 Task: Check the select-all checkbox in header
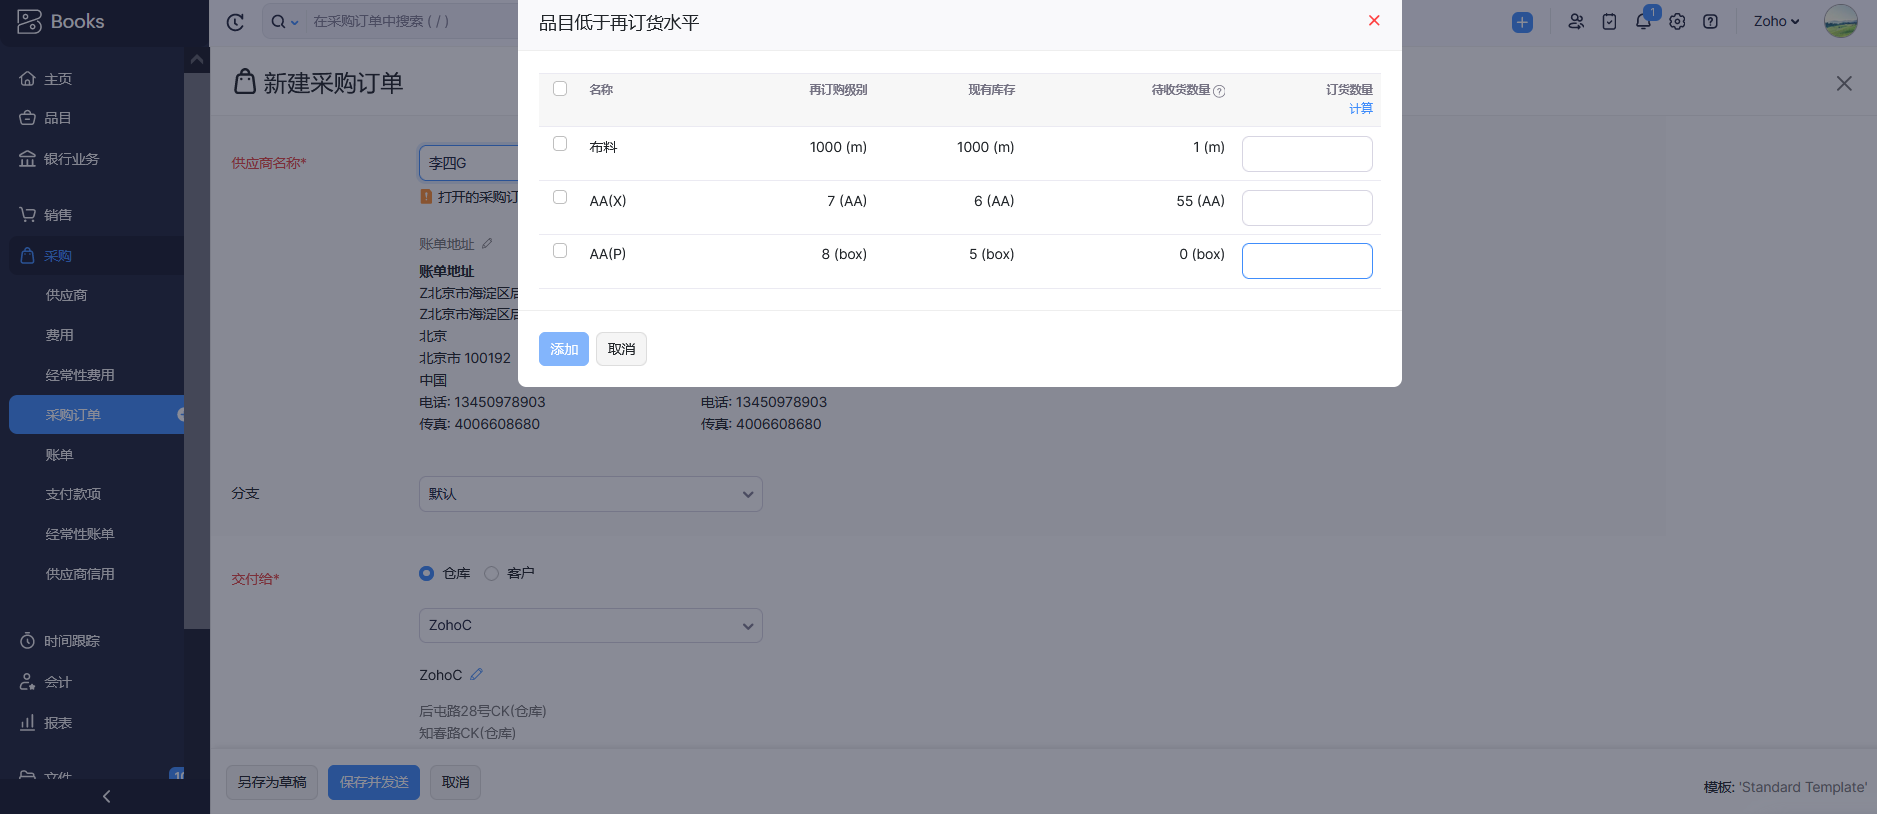pyautogui.click(x=560, y=89)
